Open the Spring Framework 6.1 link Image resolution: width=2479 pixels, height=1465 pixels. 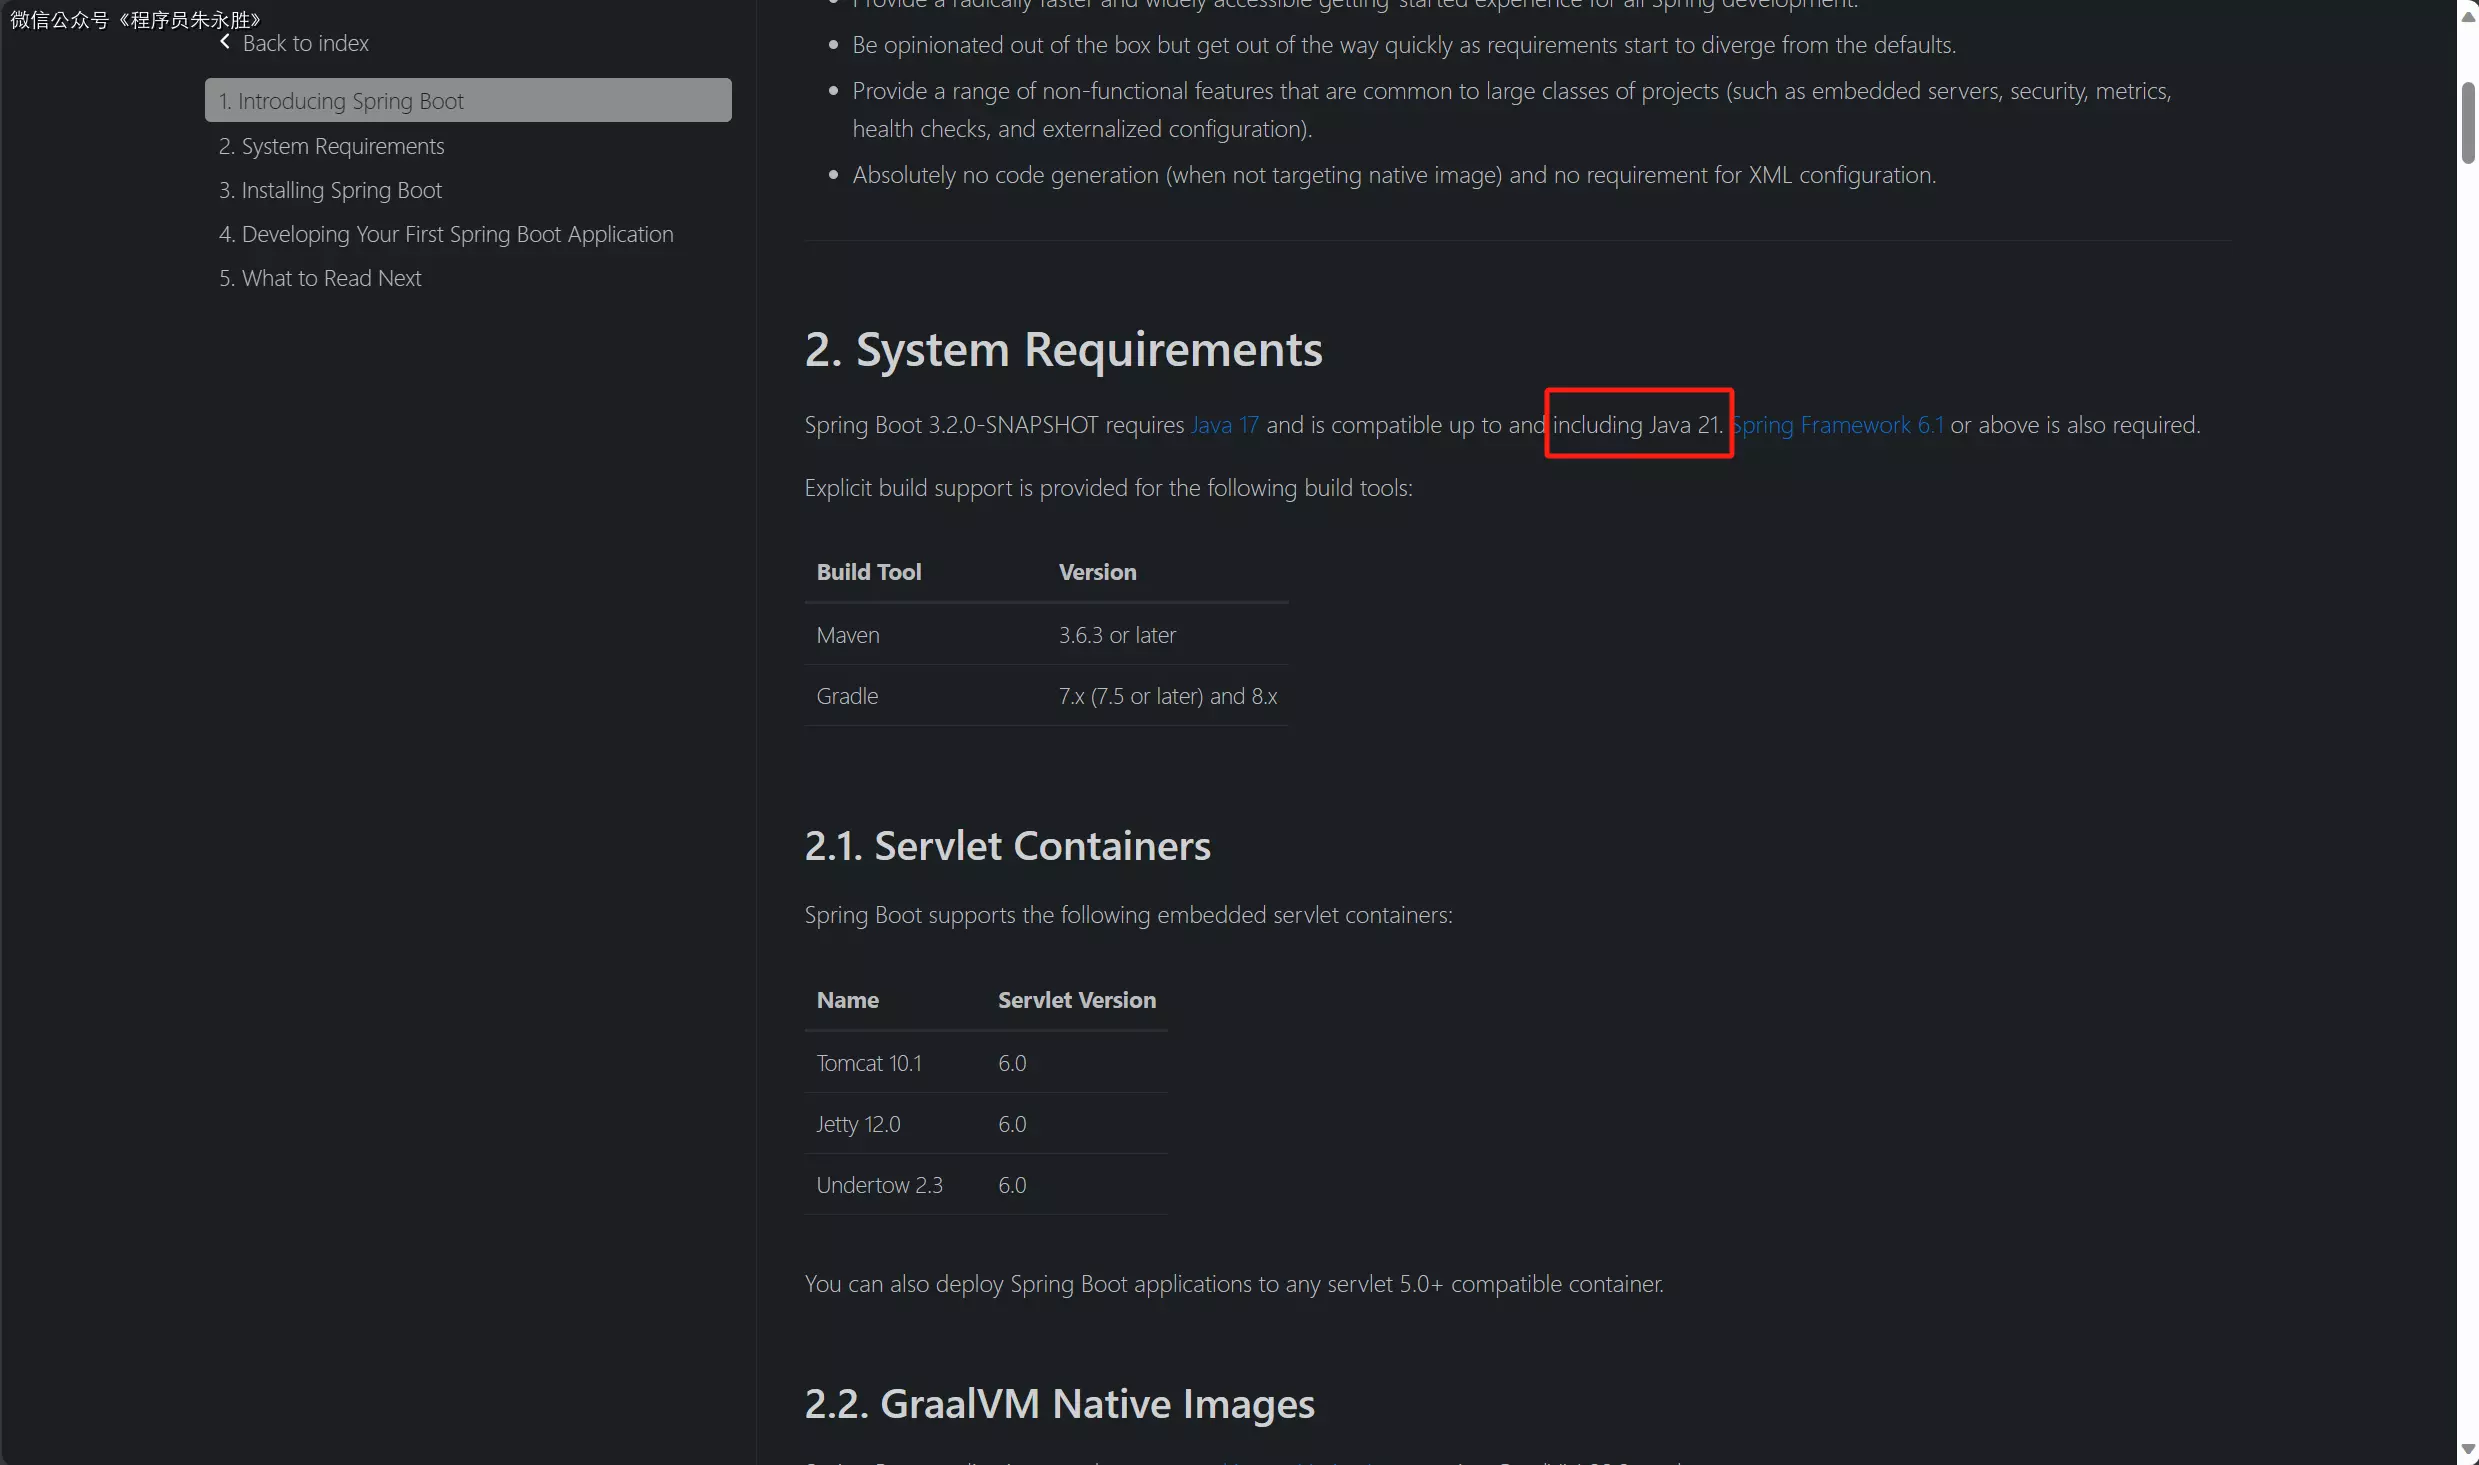point(1838,425)
